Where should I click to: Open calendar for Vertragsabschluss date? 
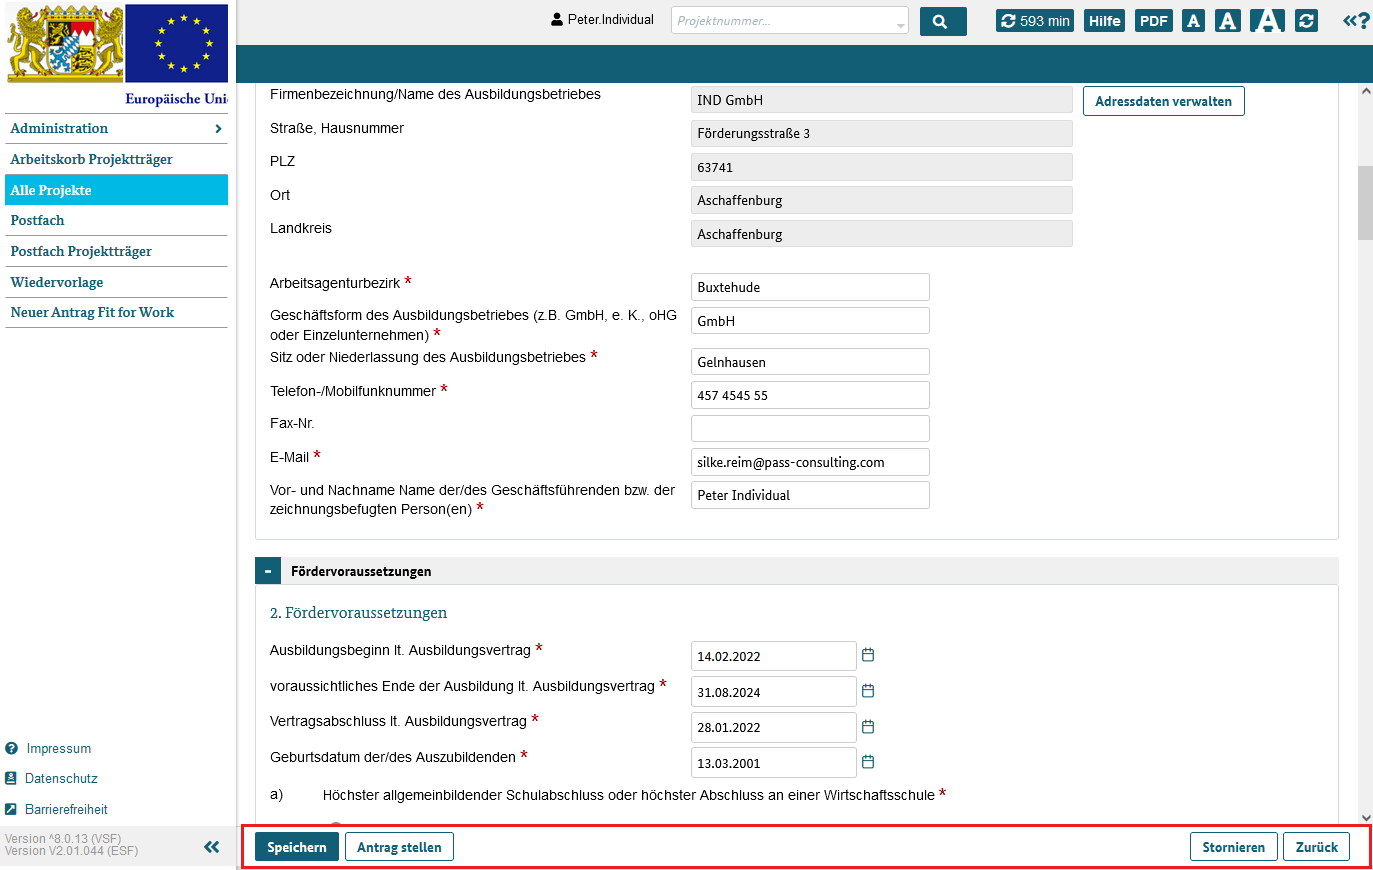pyautogui.click(x=868, y=727)
